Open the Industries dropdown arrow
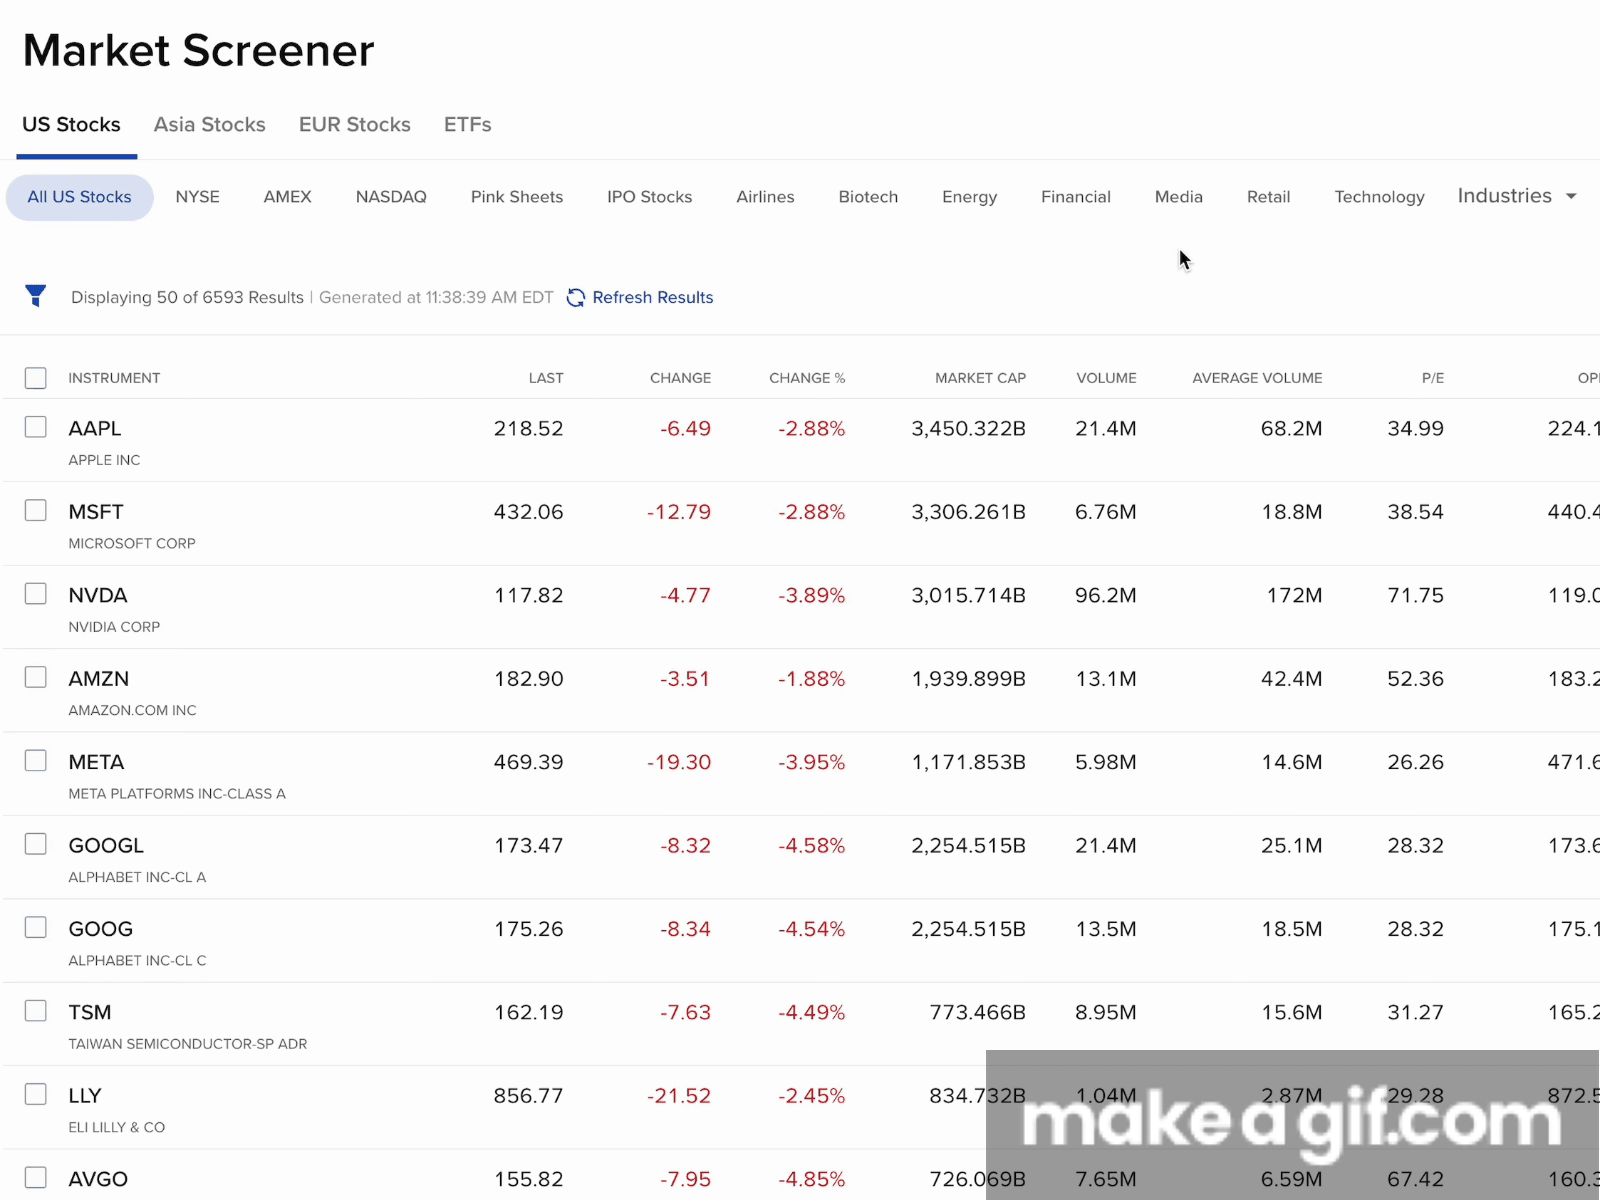This screenshot has width=1600, height=1200. point(1571,197)
